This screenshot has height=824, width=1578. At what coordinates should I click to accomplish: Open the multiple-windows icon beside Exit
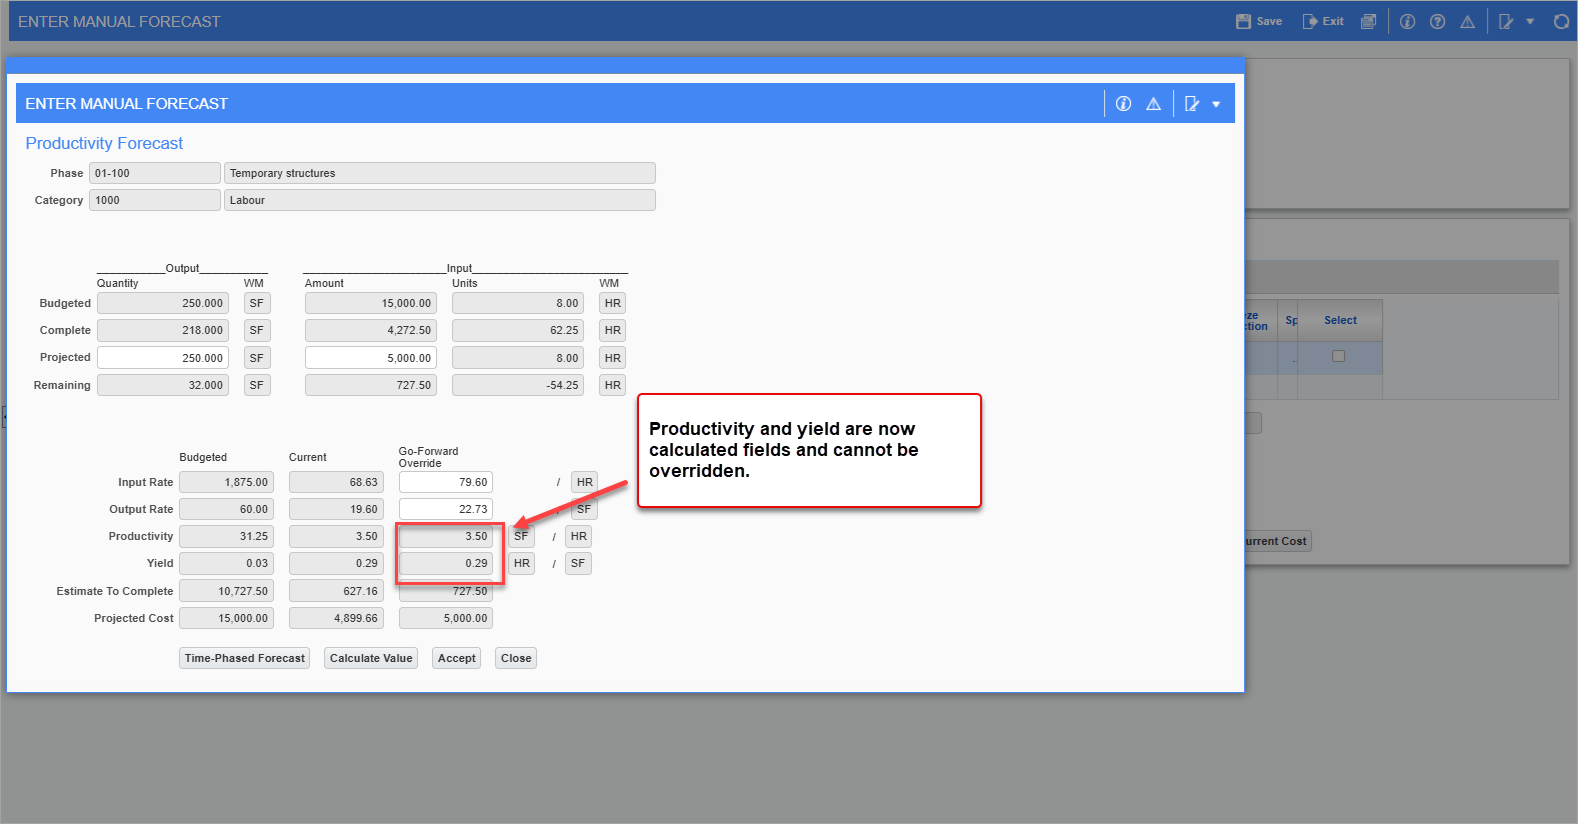[1368, 21]
